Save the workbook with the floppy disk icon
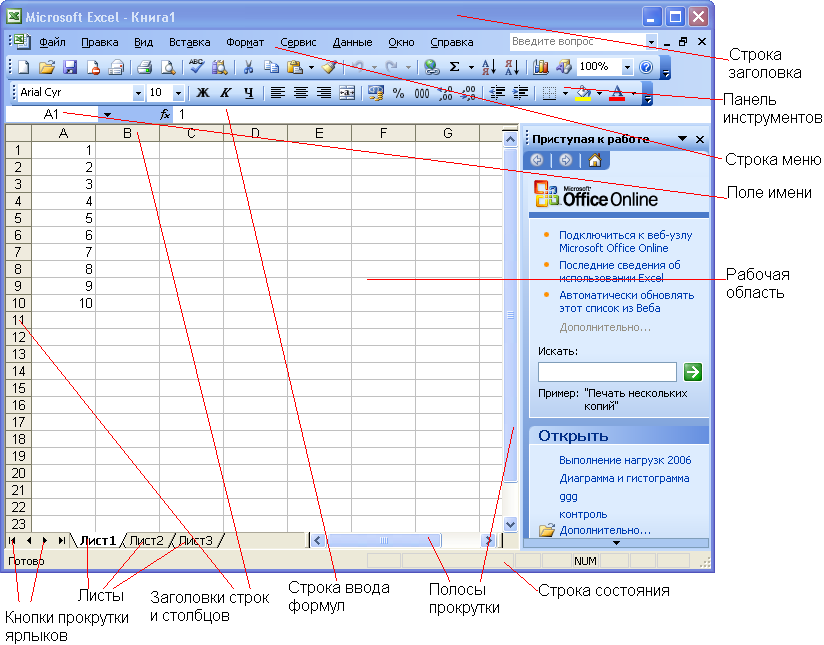 (x=70, y=67)
